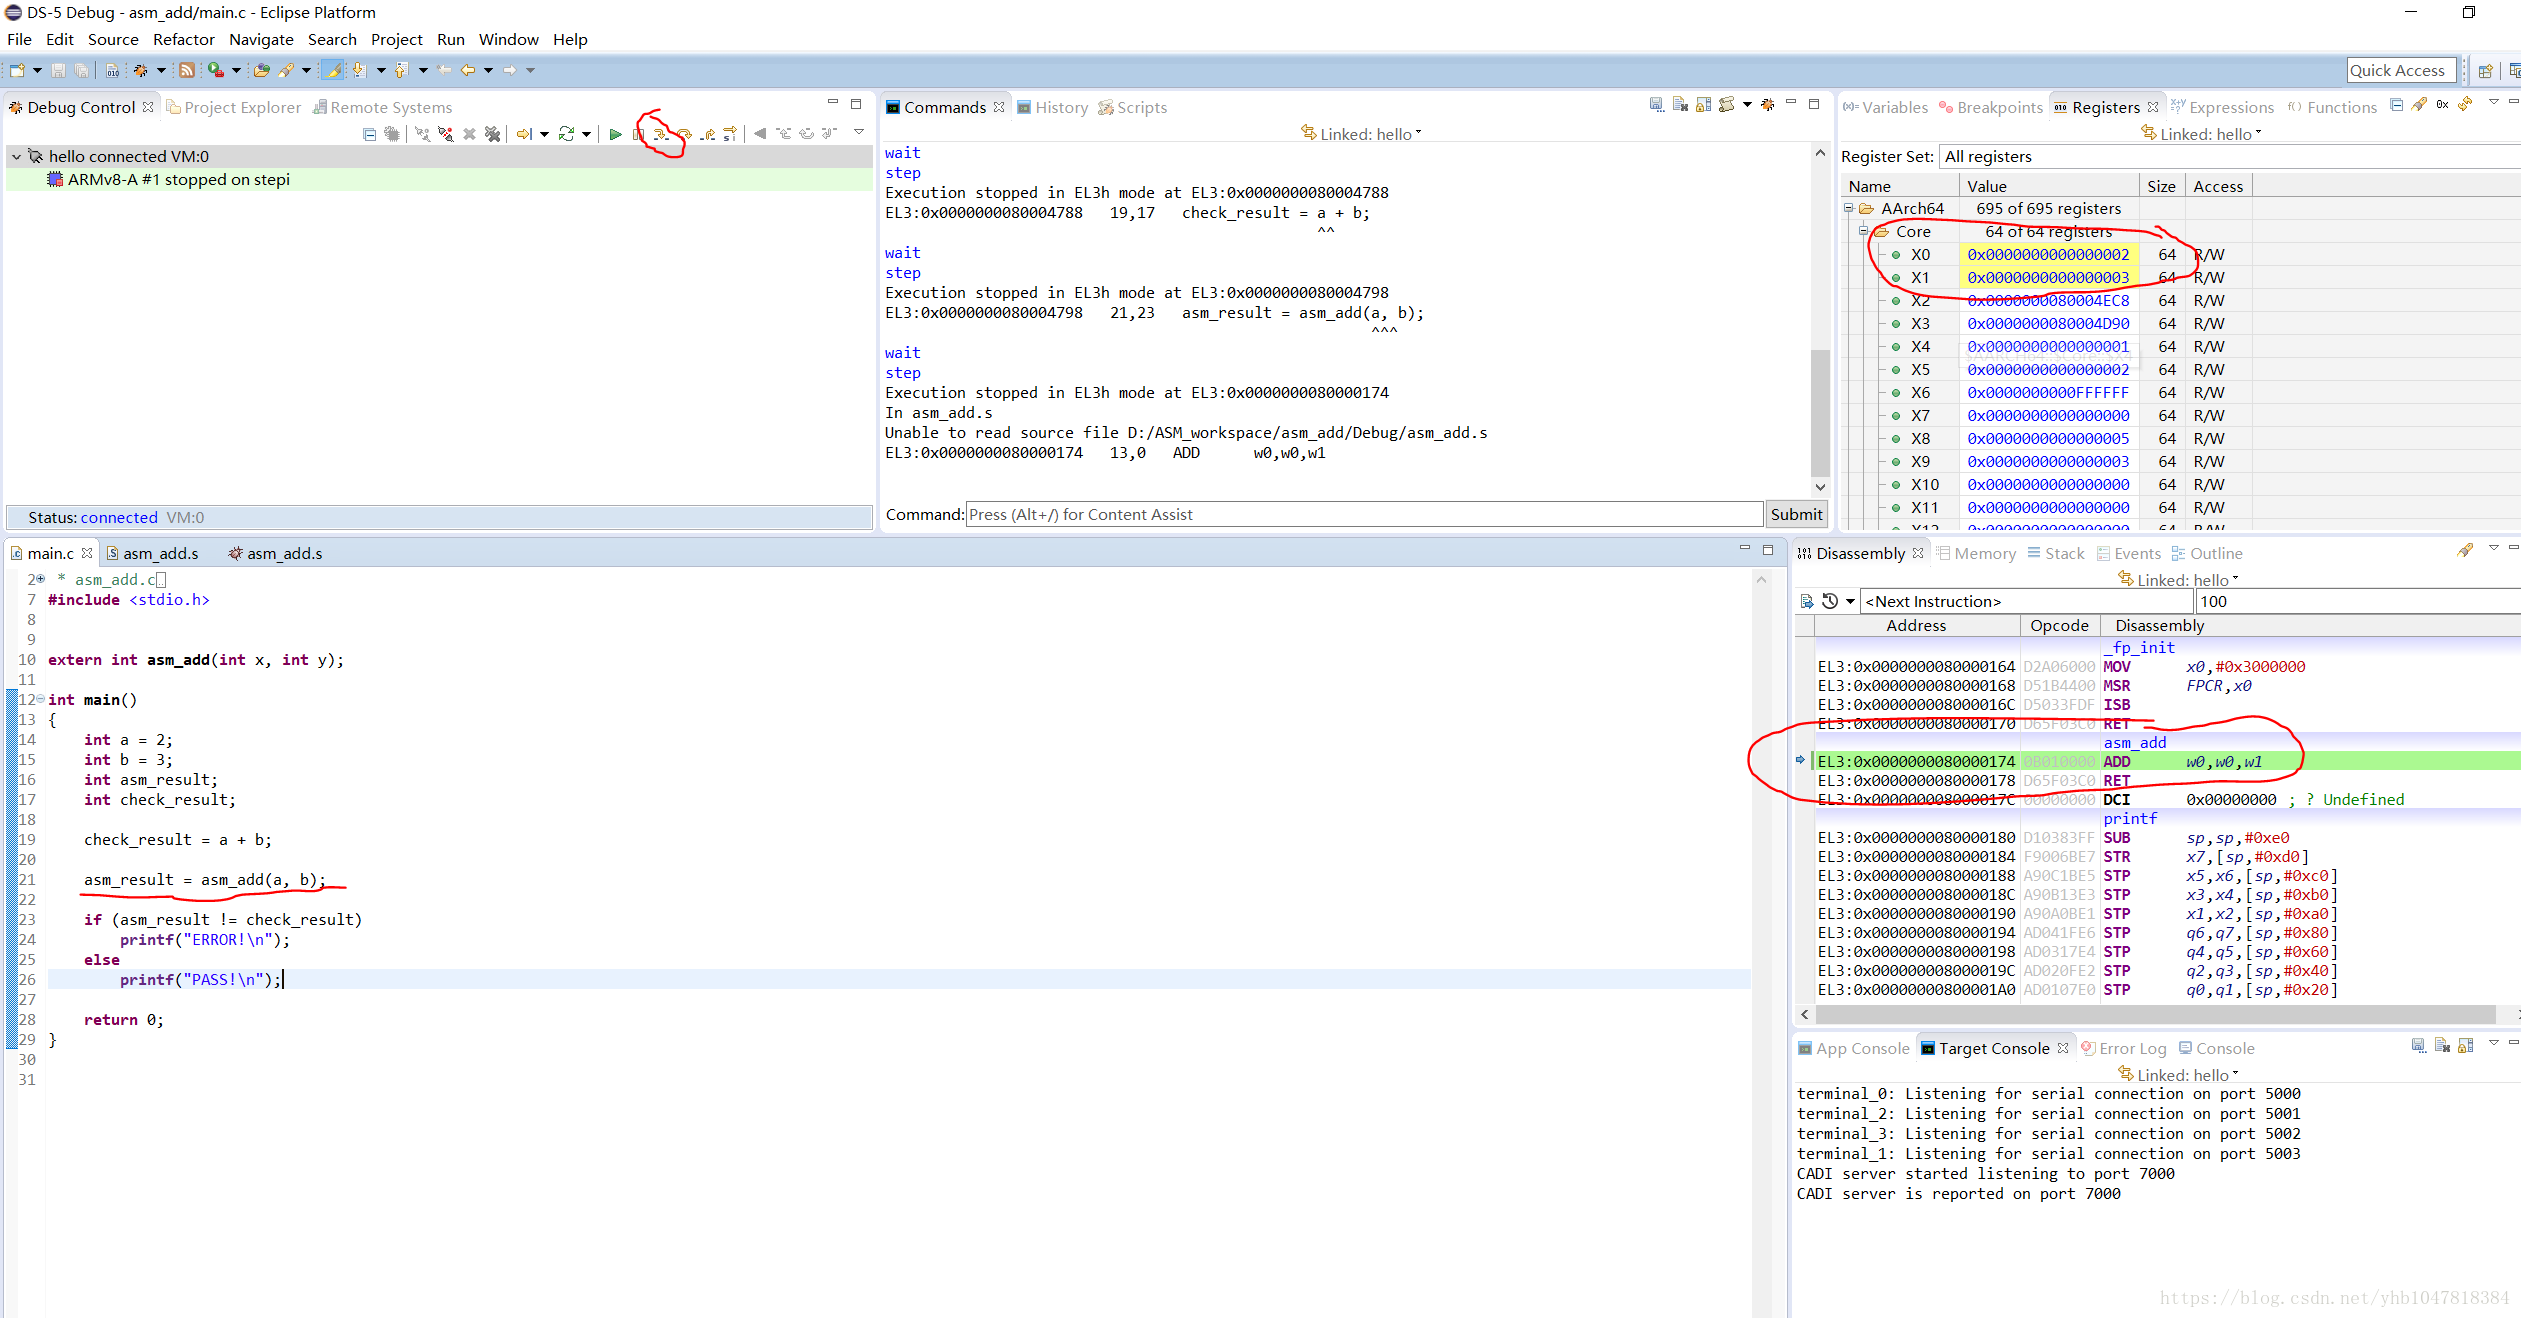The image size is (2521, 1318).
Task: Click the green Continue (run) button
Action: click(615, 134)
